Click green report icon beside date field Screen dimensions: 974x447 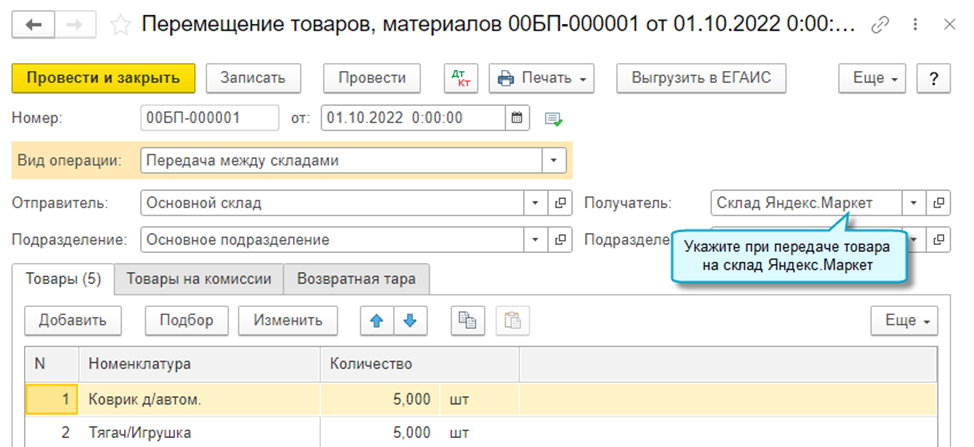click(x=553, y=119)
